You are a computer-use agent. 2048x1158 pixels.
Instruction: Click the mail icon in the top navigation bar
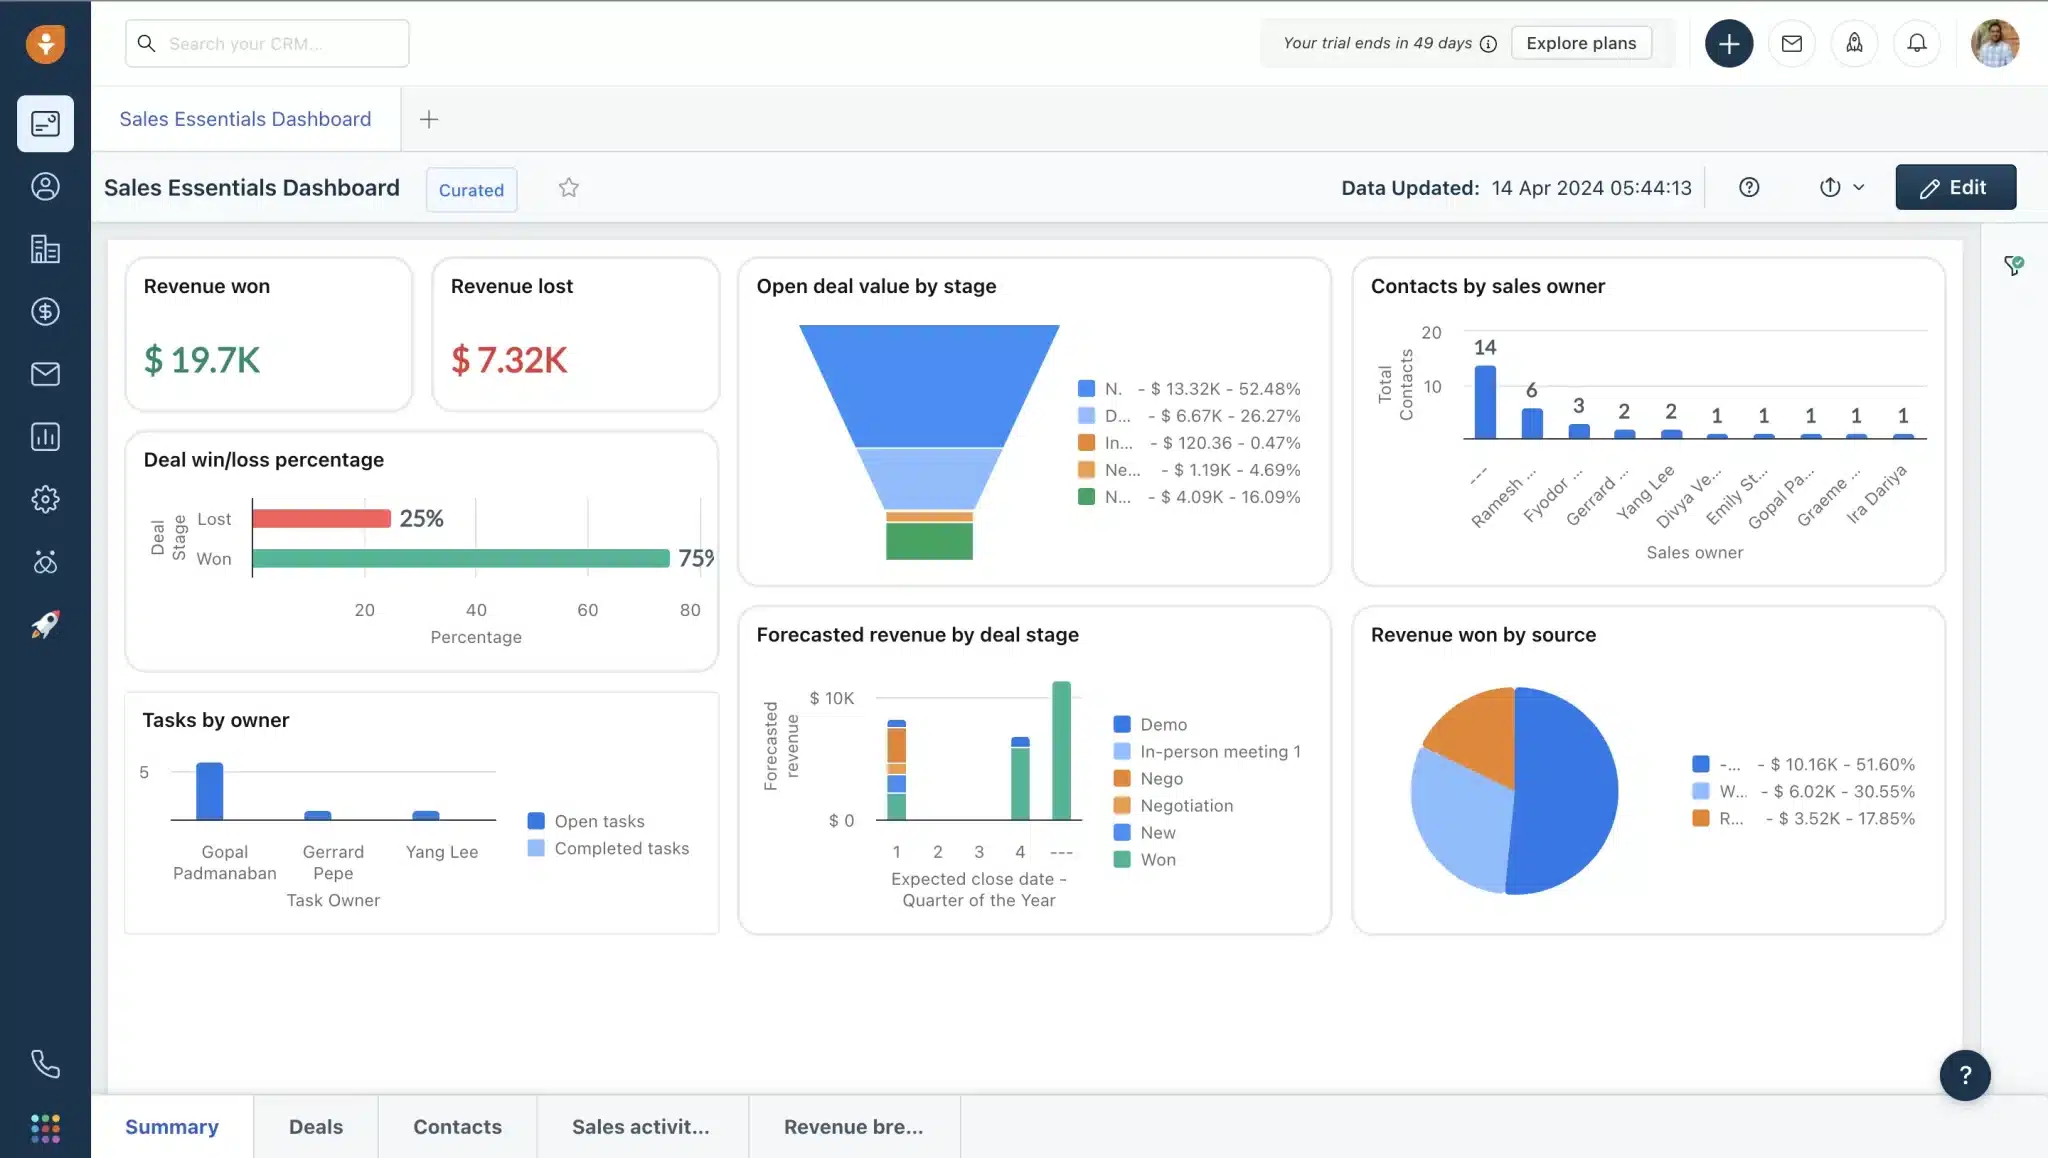point(1792,42)
